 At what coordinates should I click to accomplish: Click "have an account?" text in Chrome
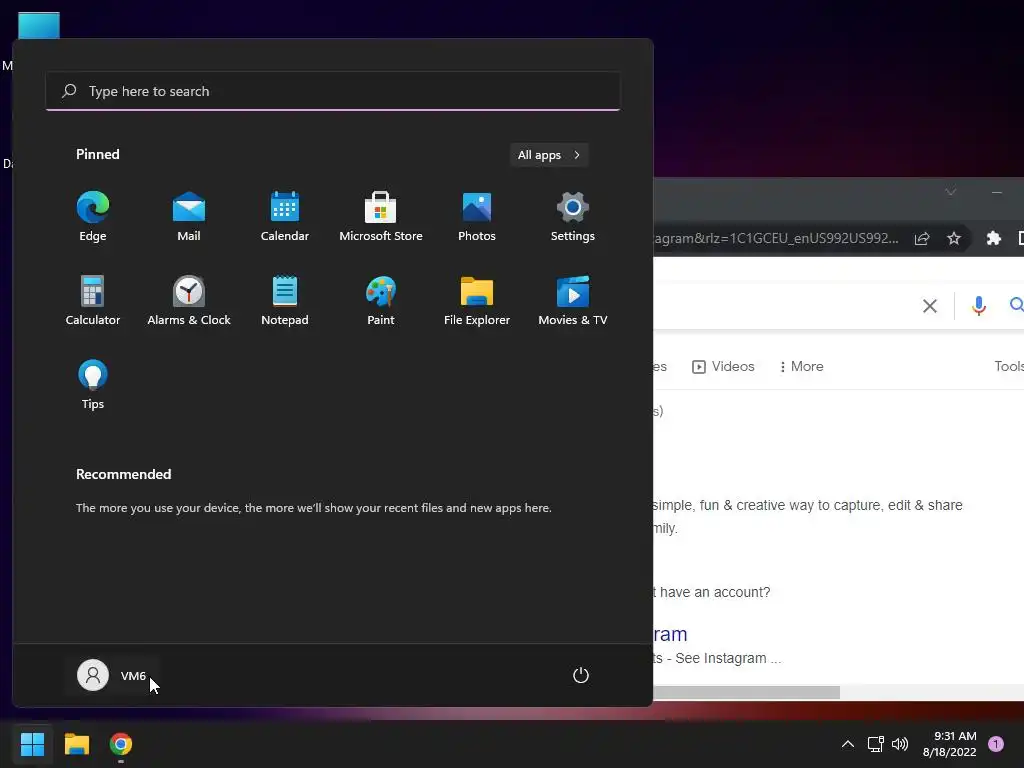pos(715,592)
